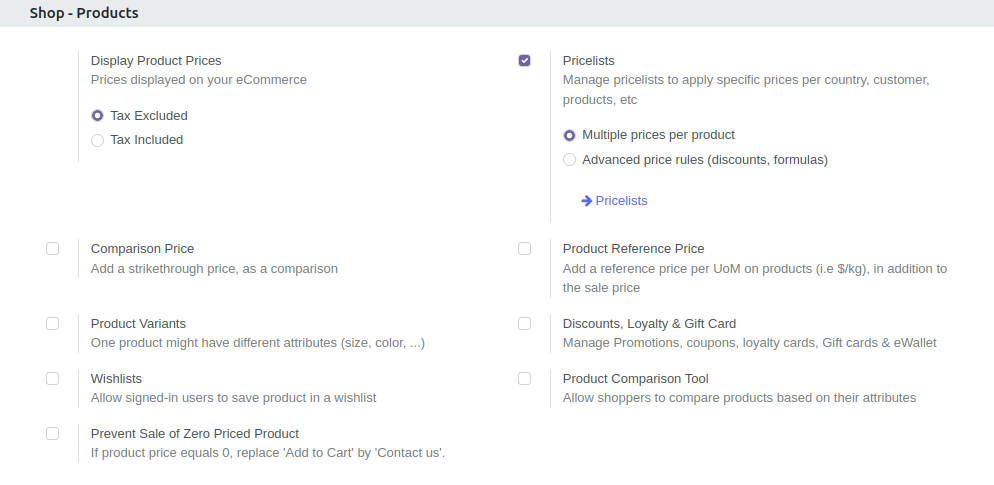The height and width of the screenshot is (485, 994).
Task: Enable the Product Reference Price checkbox
Action: (524, 249)
